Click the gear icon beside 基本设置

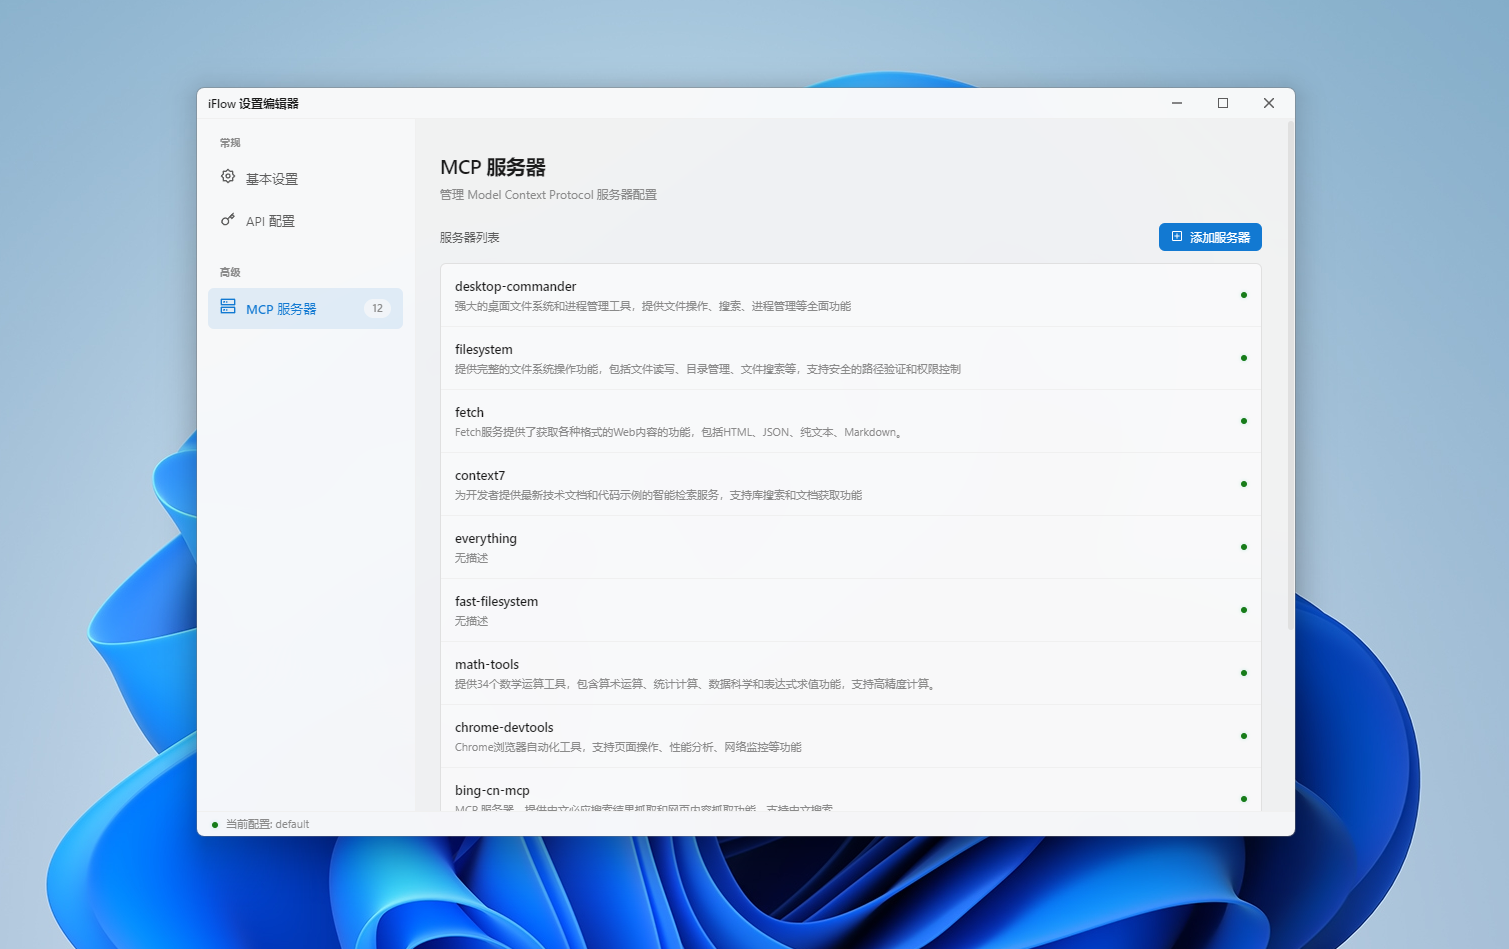(x=228, y=177)
